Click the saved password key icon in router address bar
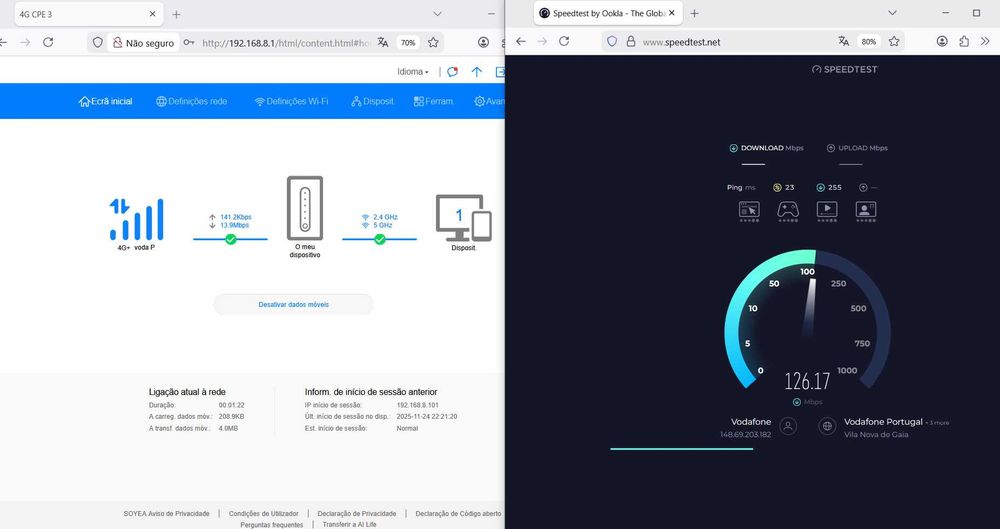The height and width of the screenshot is (529, 1000). pyautogui.click(x=188, y=42)
